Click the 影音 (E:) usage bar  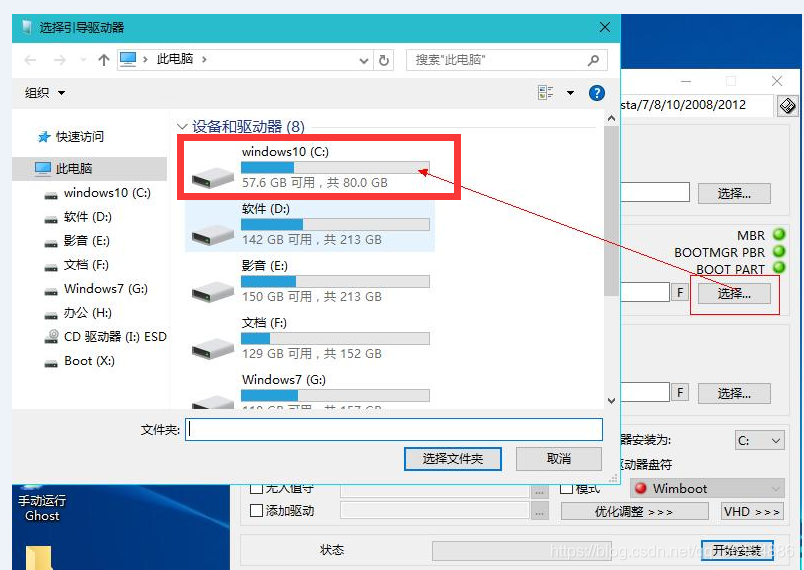335,281
